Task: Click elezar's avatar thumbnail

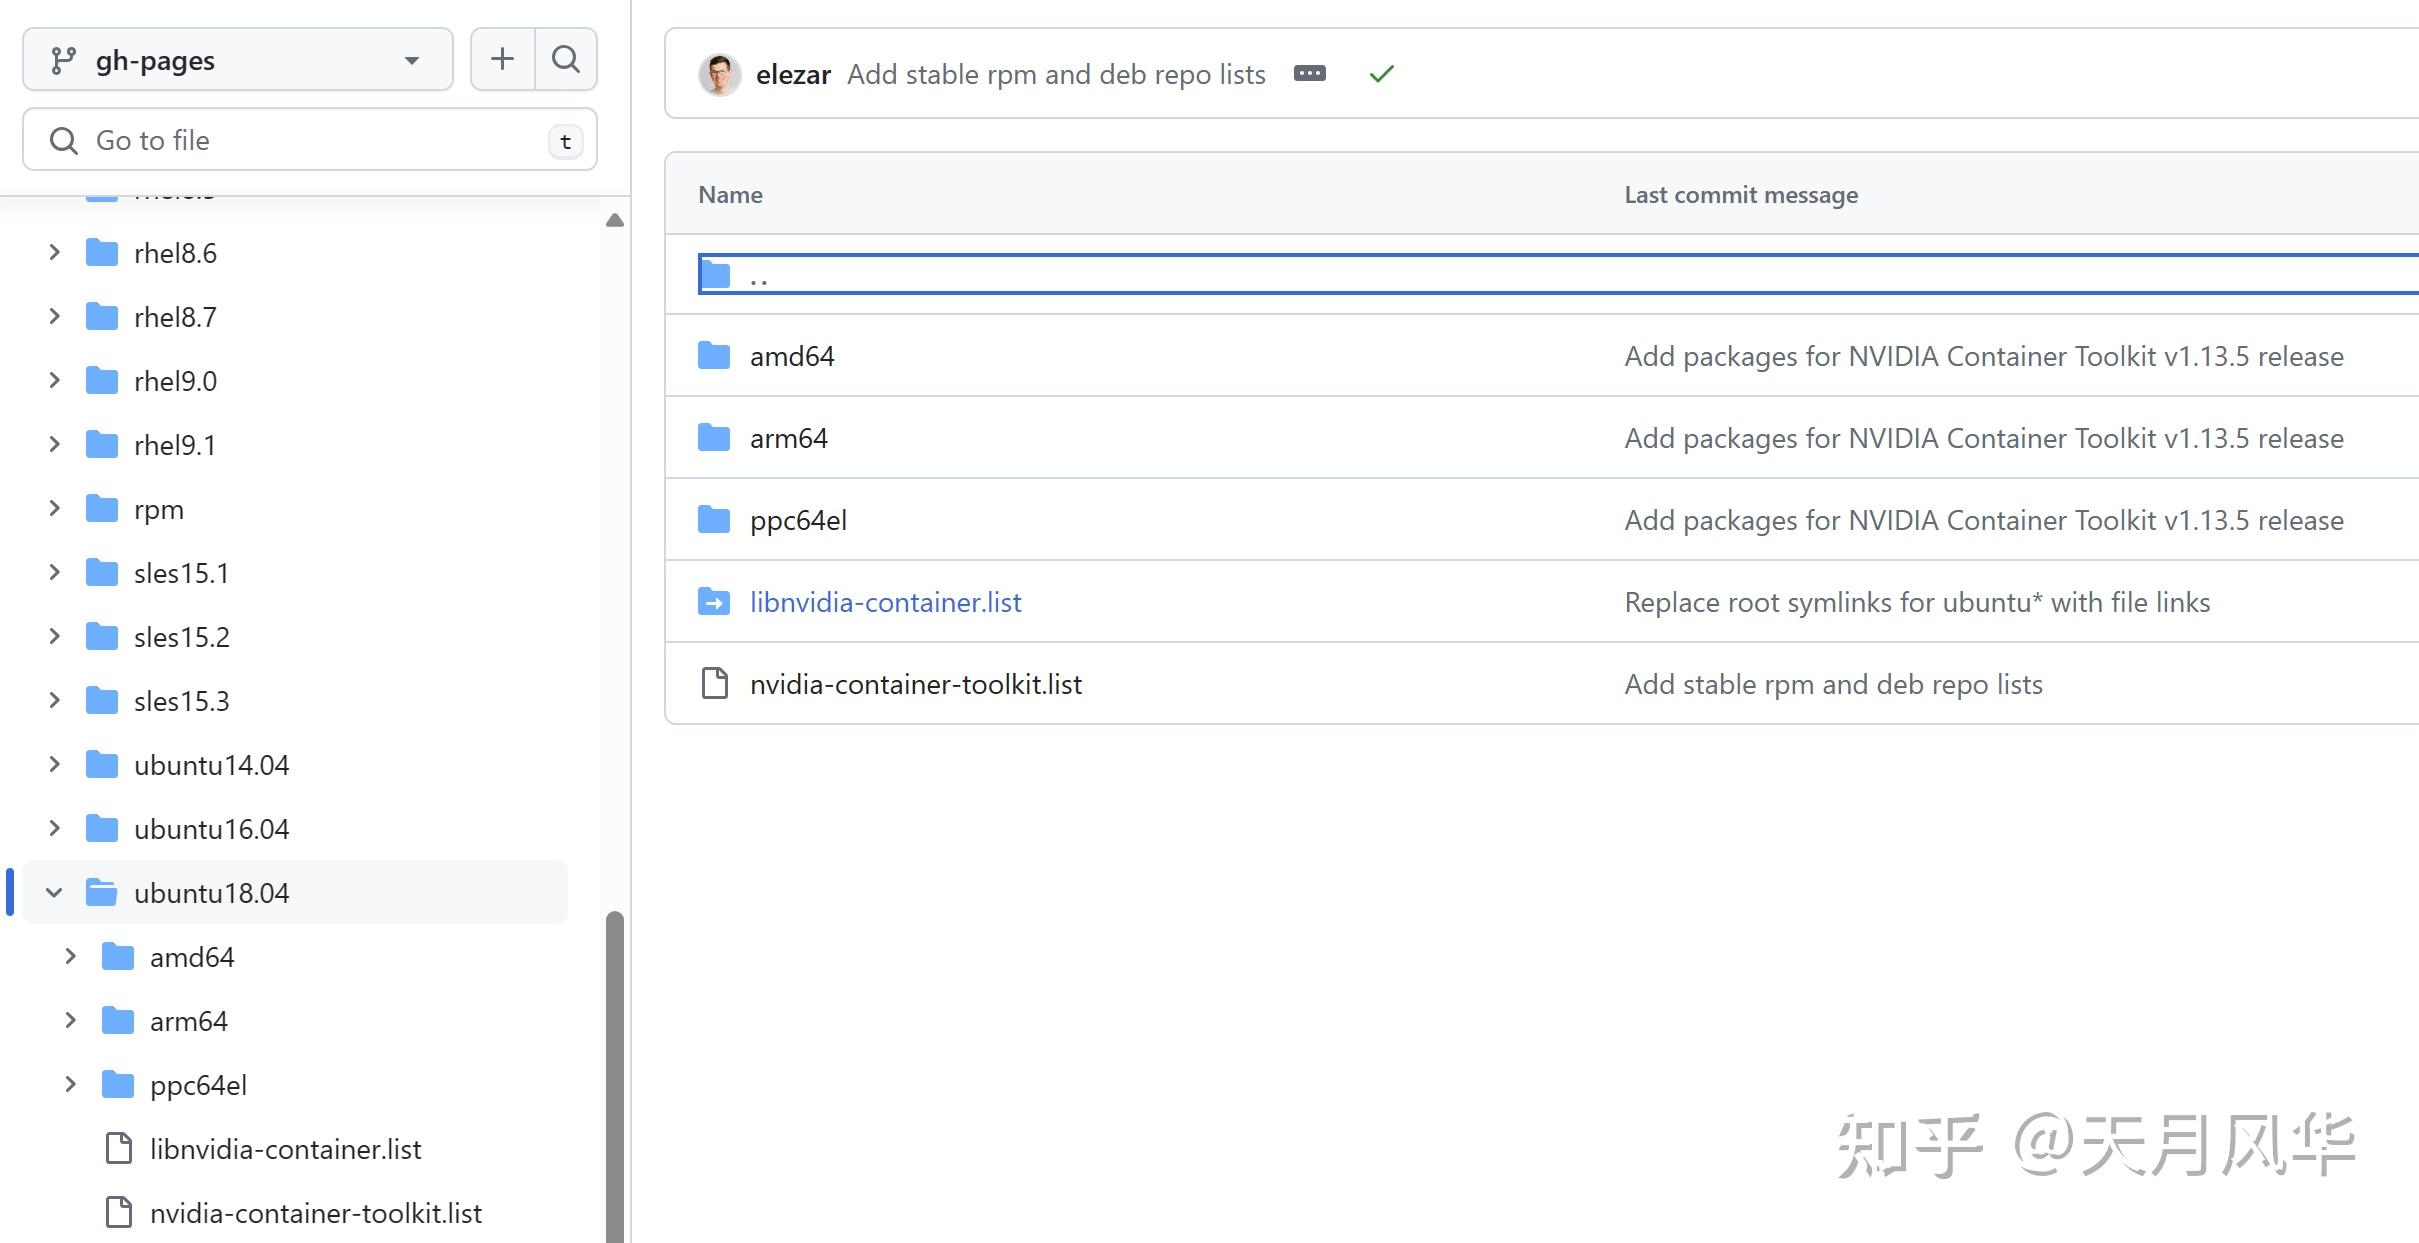Action: 719,75
